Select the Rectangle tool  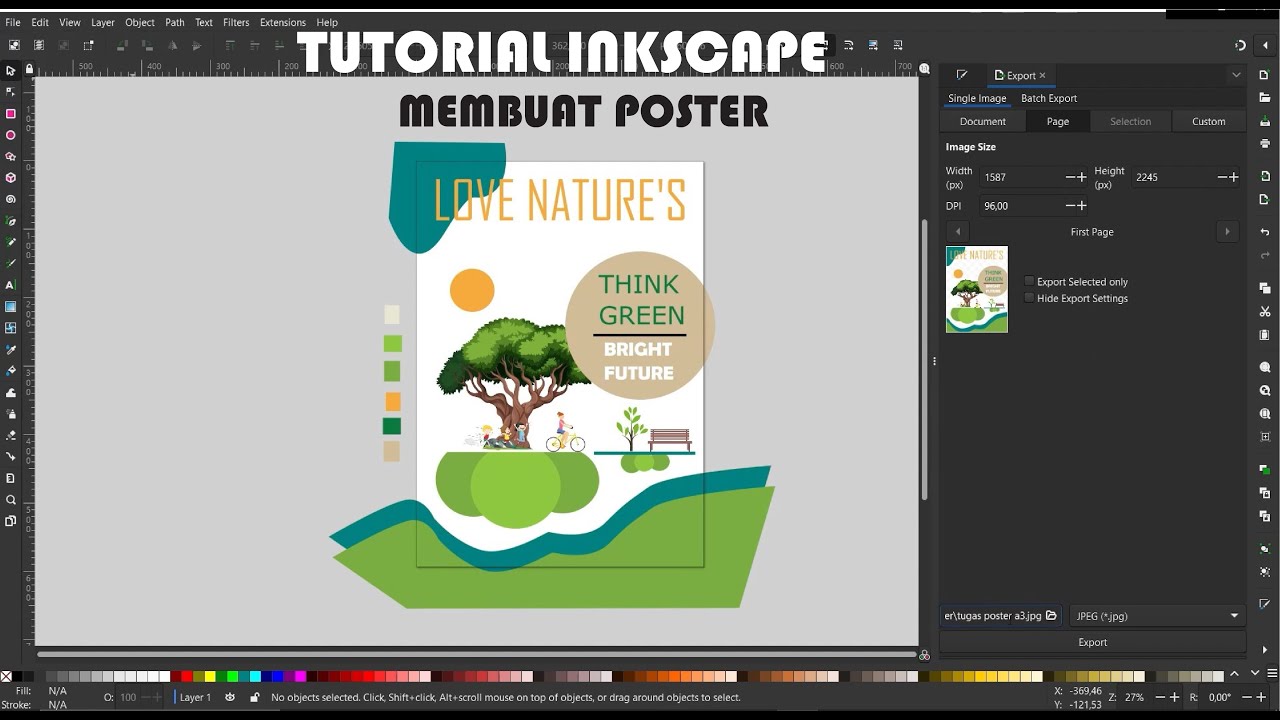11,114
